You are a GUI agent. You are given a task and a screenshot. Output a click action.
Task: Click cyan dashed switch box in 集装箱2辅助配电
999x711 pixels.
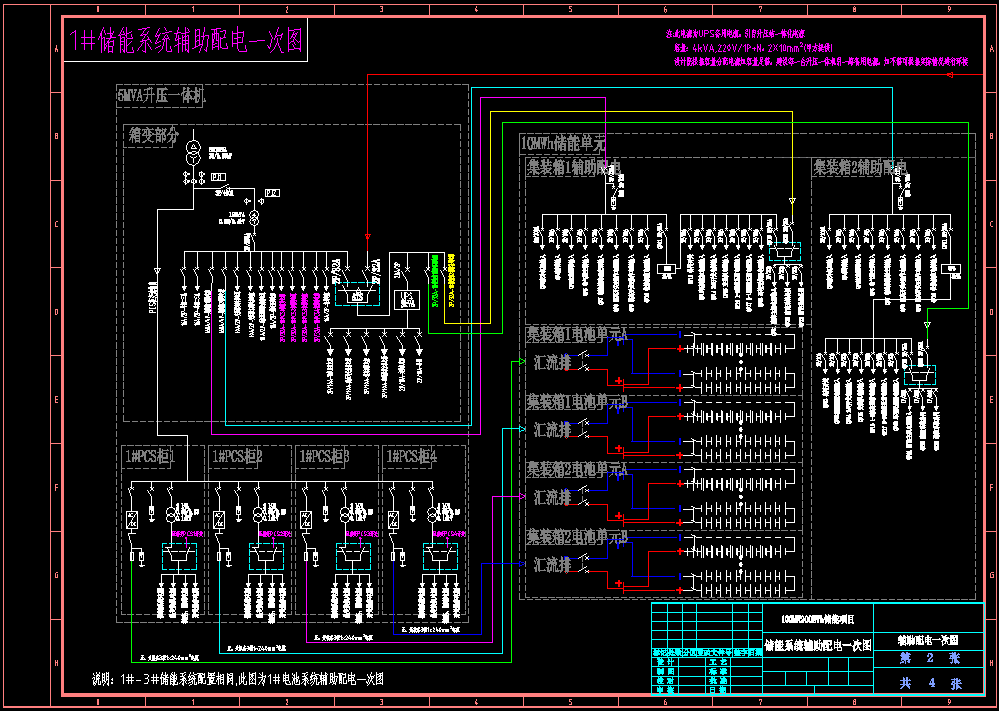[920, 375]
